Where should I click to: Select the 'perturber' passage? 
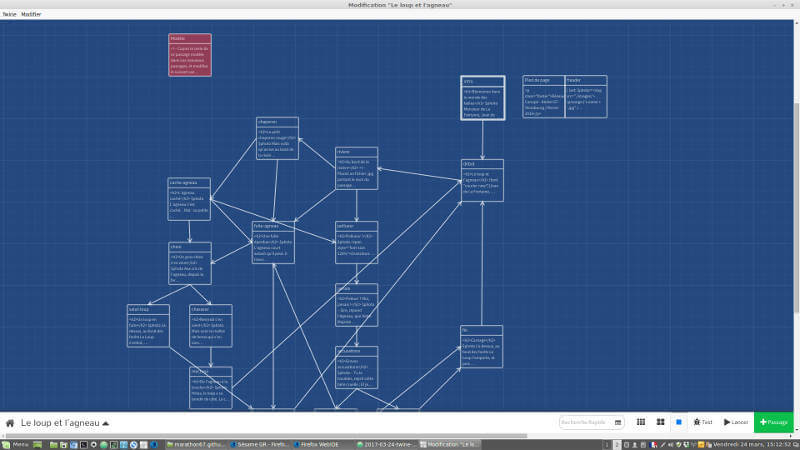[x=357, y=242]
